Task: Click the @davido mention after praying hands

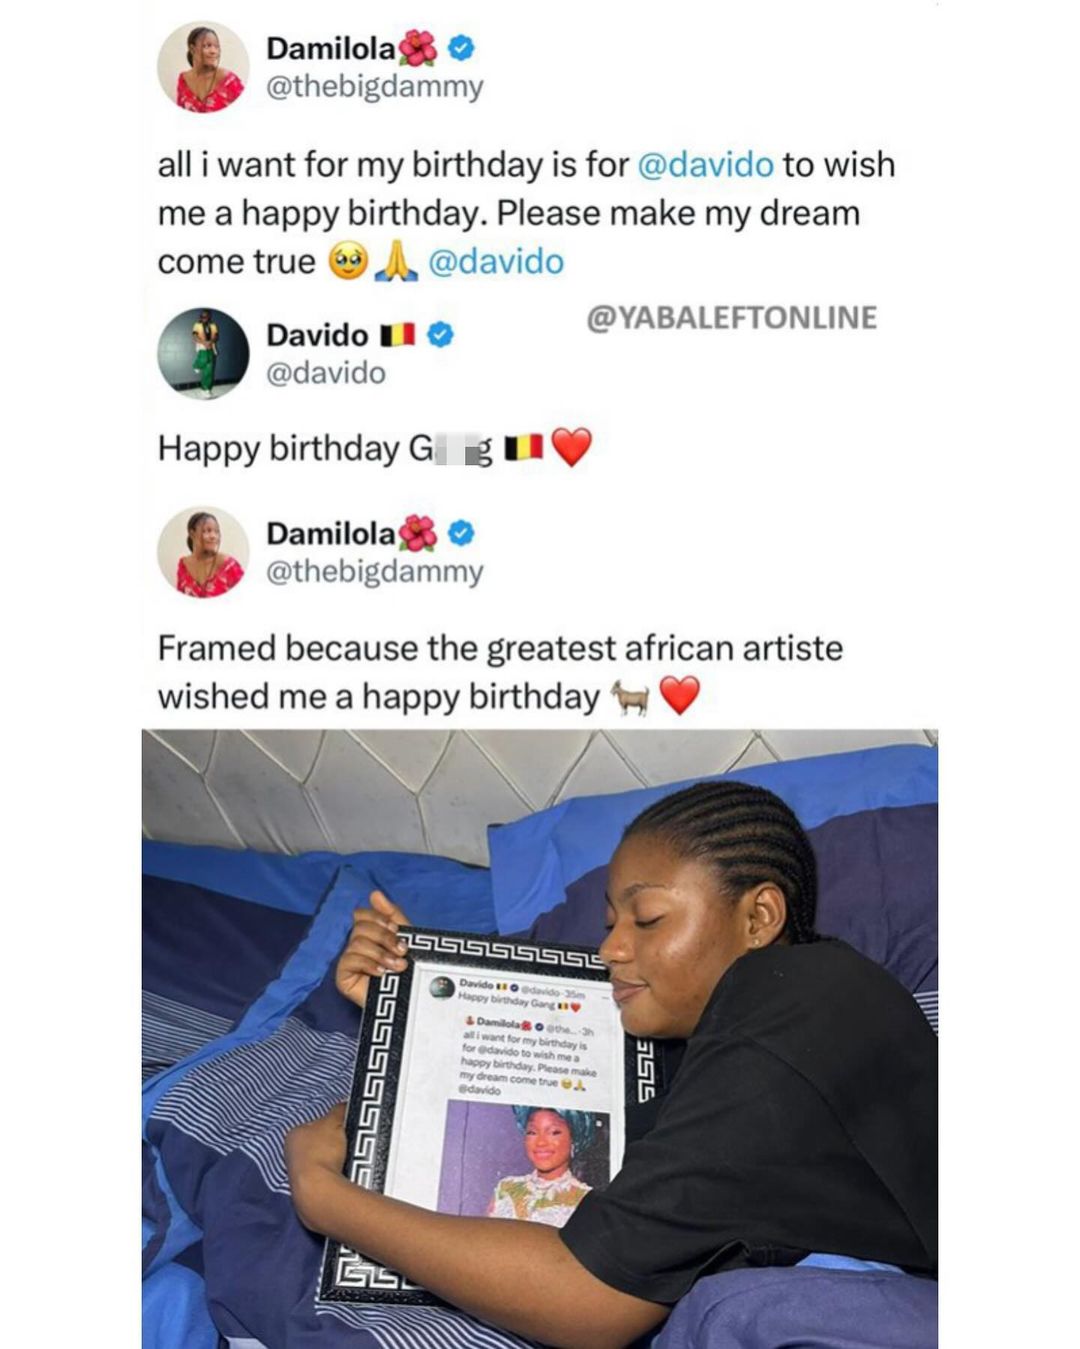Action: [496, 262]
